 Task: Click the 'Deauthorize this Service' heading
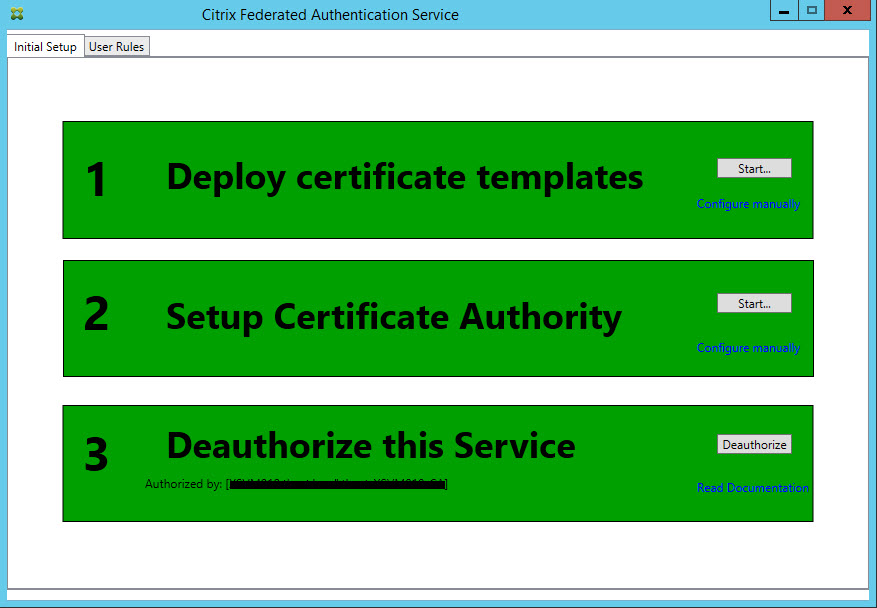coord(371,446)
